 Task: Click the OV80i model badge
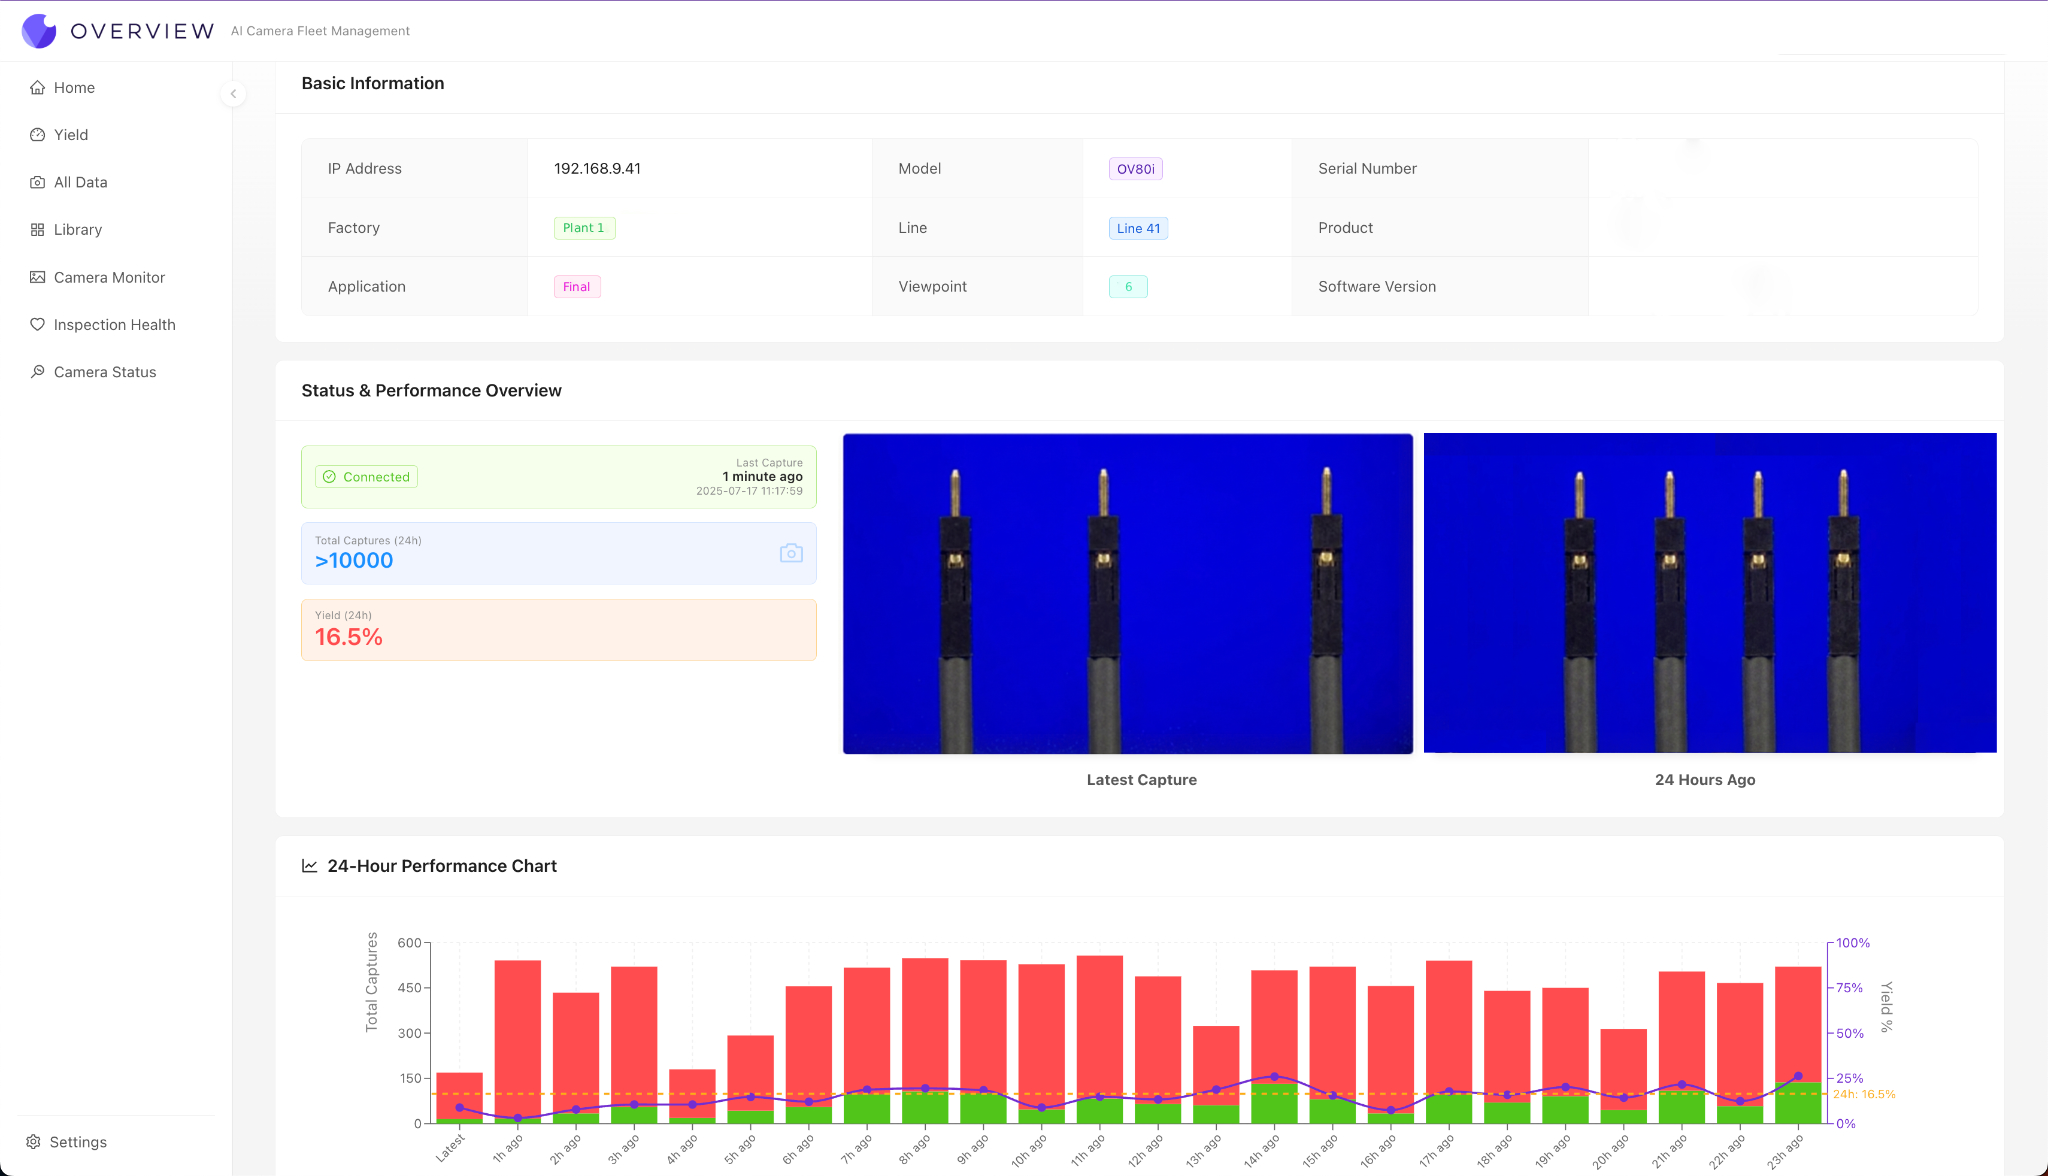[1135, 168]
